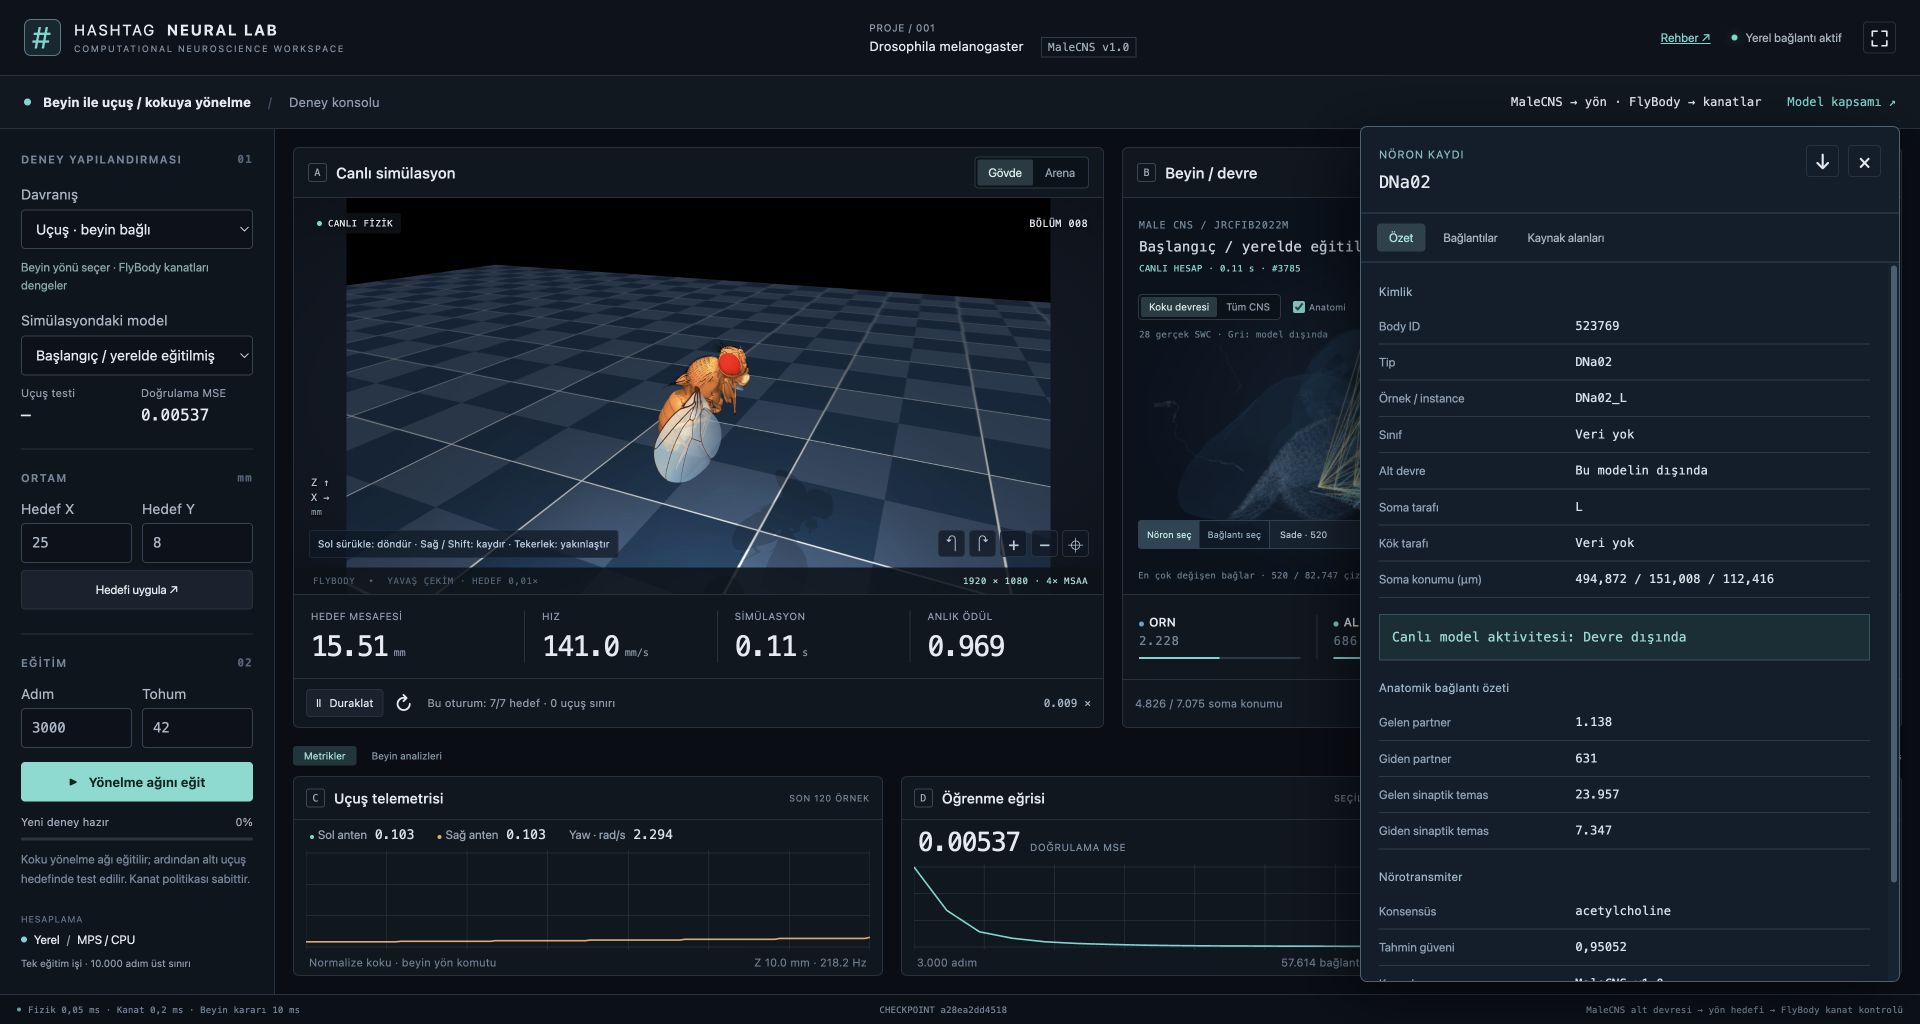Open the Simülasyondaki model dropdown
This screenshot has width=1920, height=1024.
(137, 356)
